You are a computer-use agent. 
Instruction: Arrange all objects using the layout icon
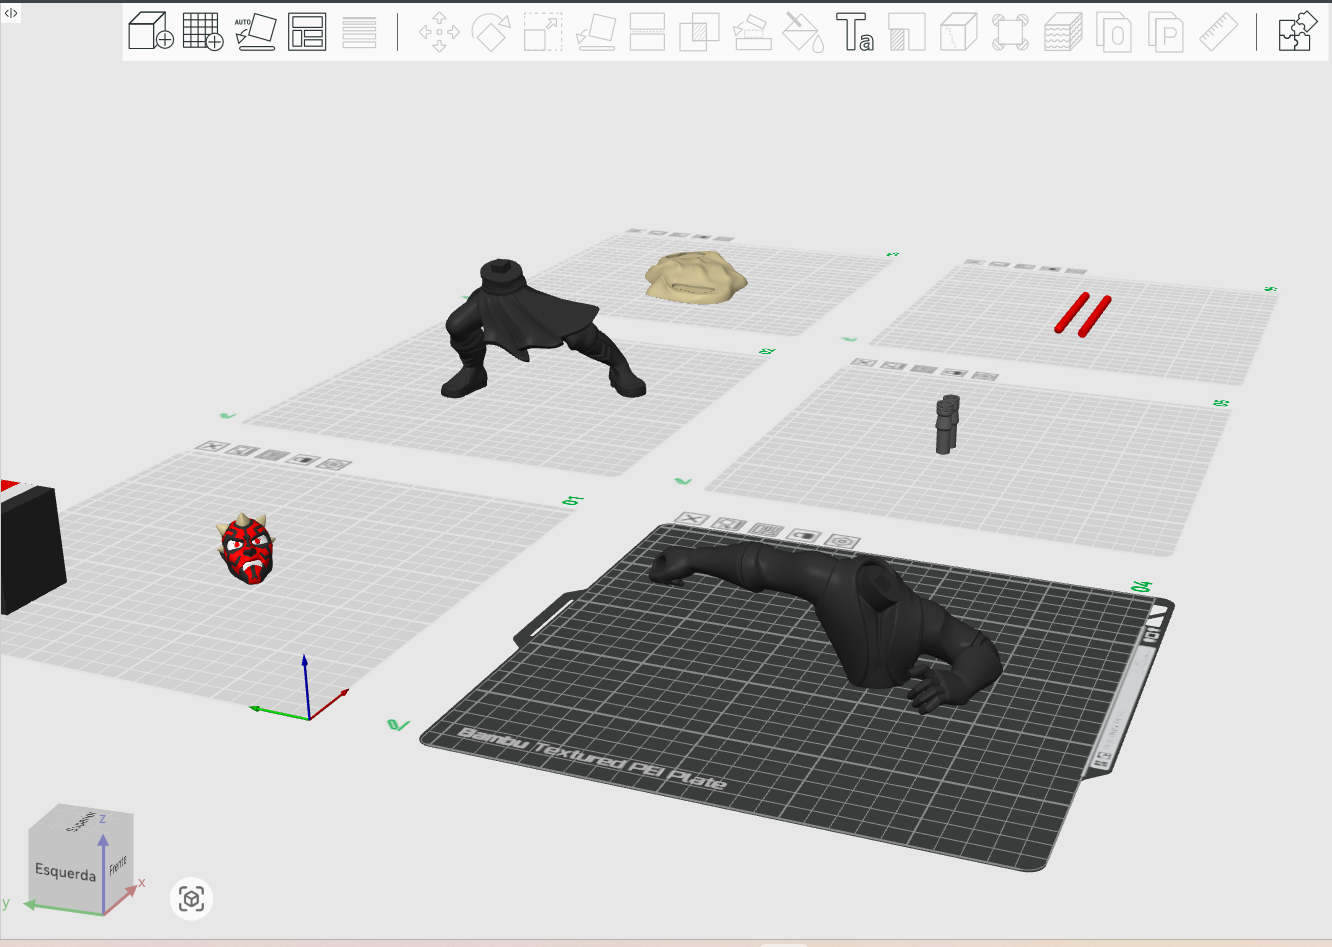tap(307, 32)
